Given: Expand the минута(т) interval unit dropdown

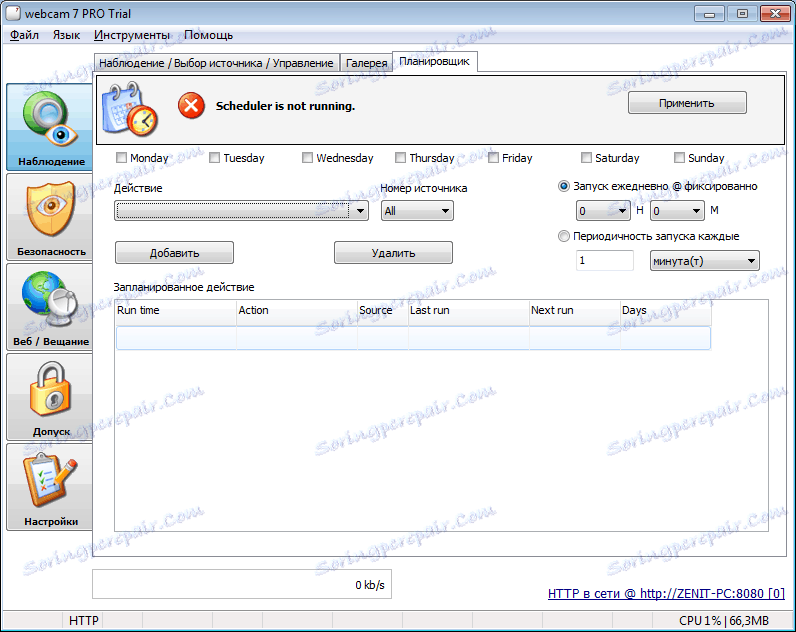Looking at the screenshot, I should (x=705, y=261).
